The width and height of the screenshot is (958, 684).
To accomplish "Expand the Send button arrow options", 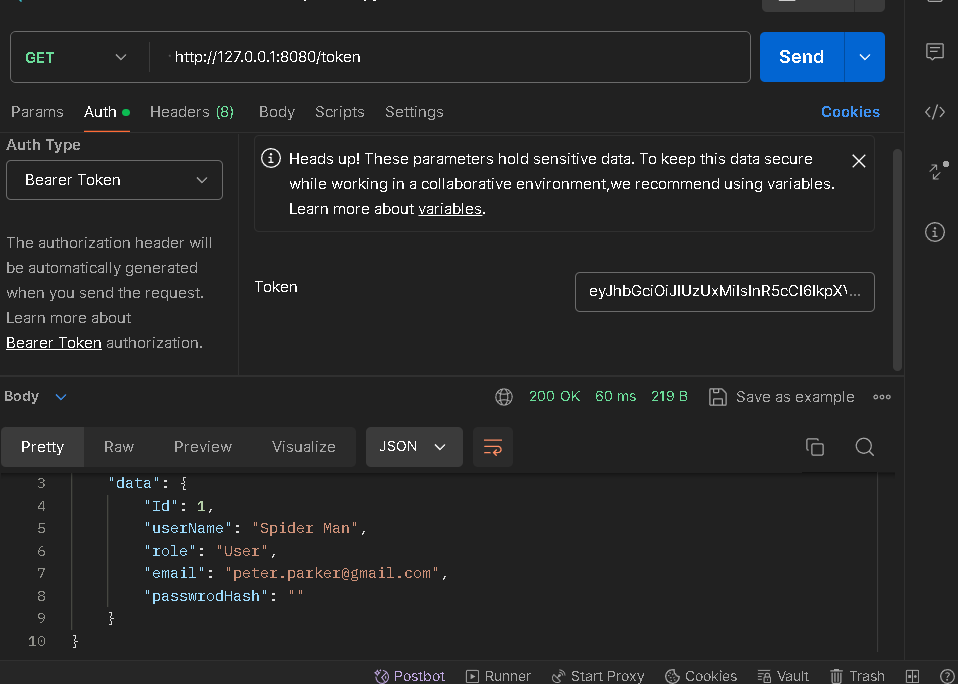I will 865,57.
